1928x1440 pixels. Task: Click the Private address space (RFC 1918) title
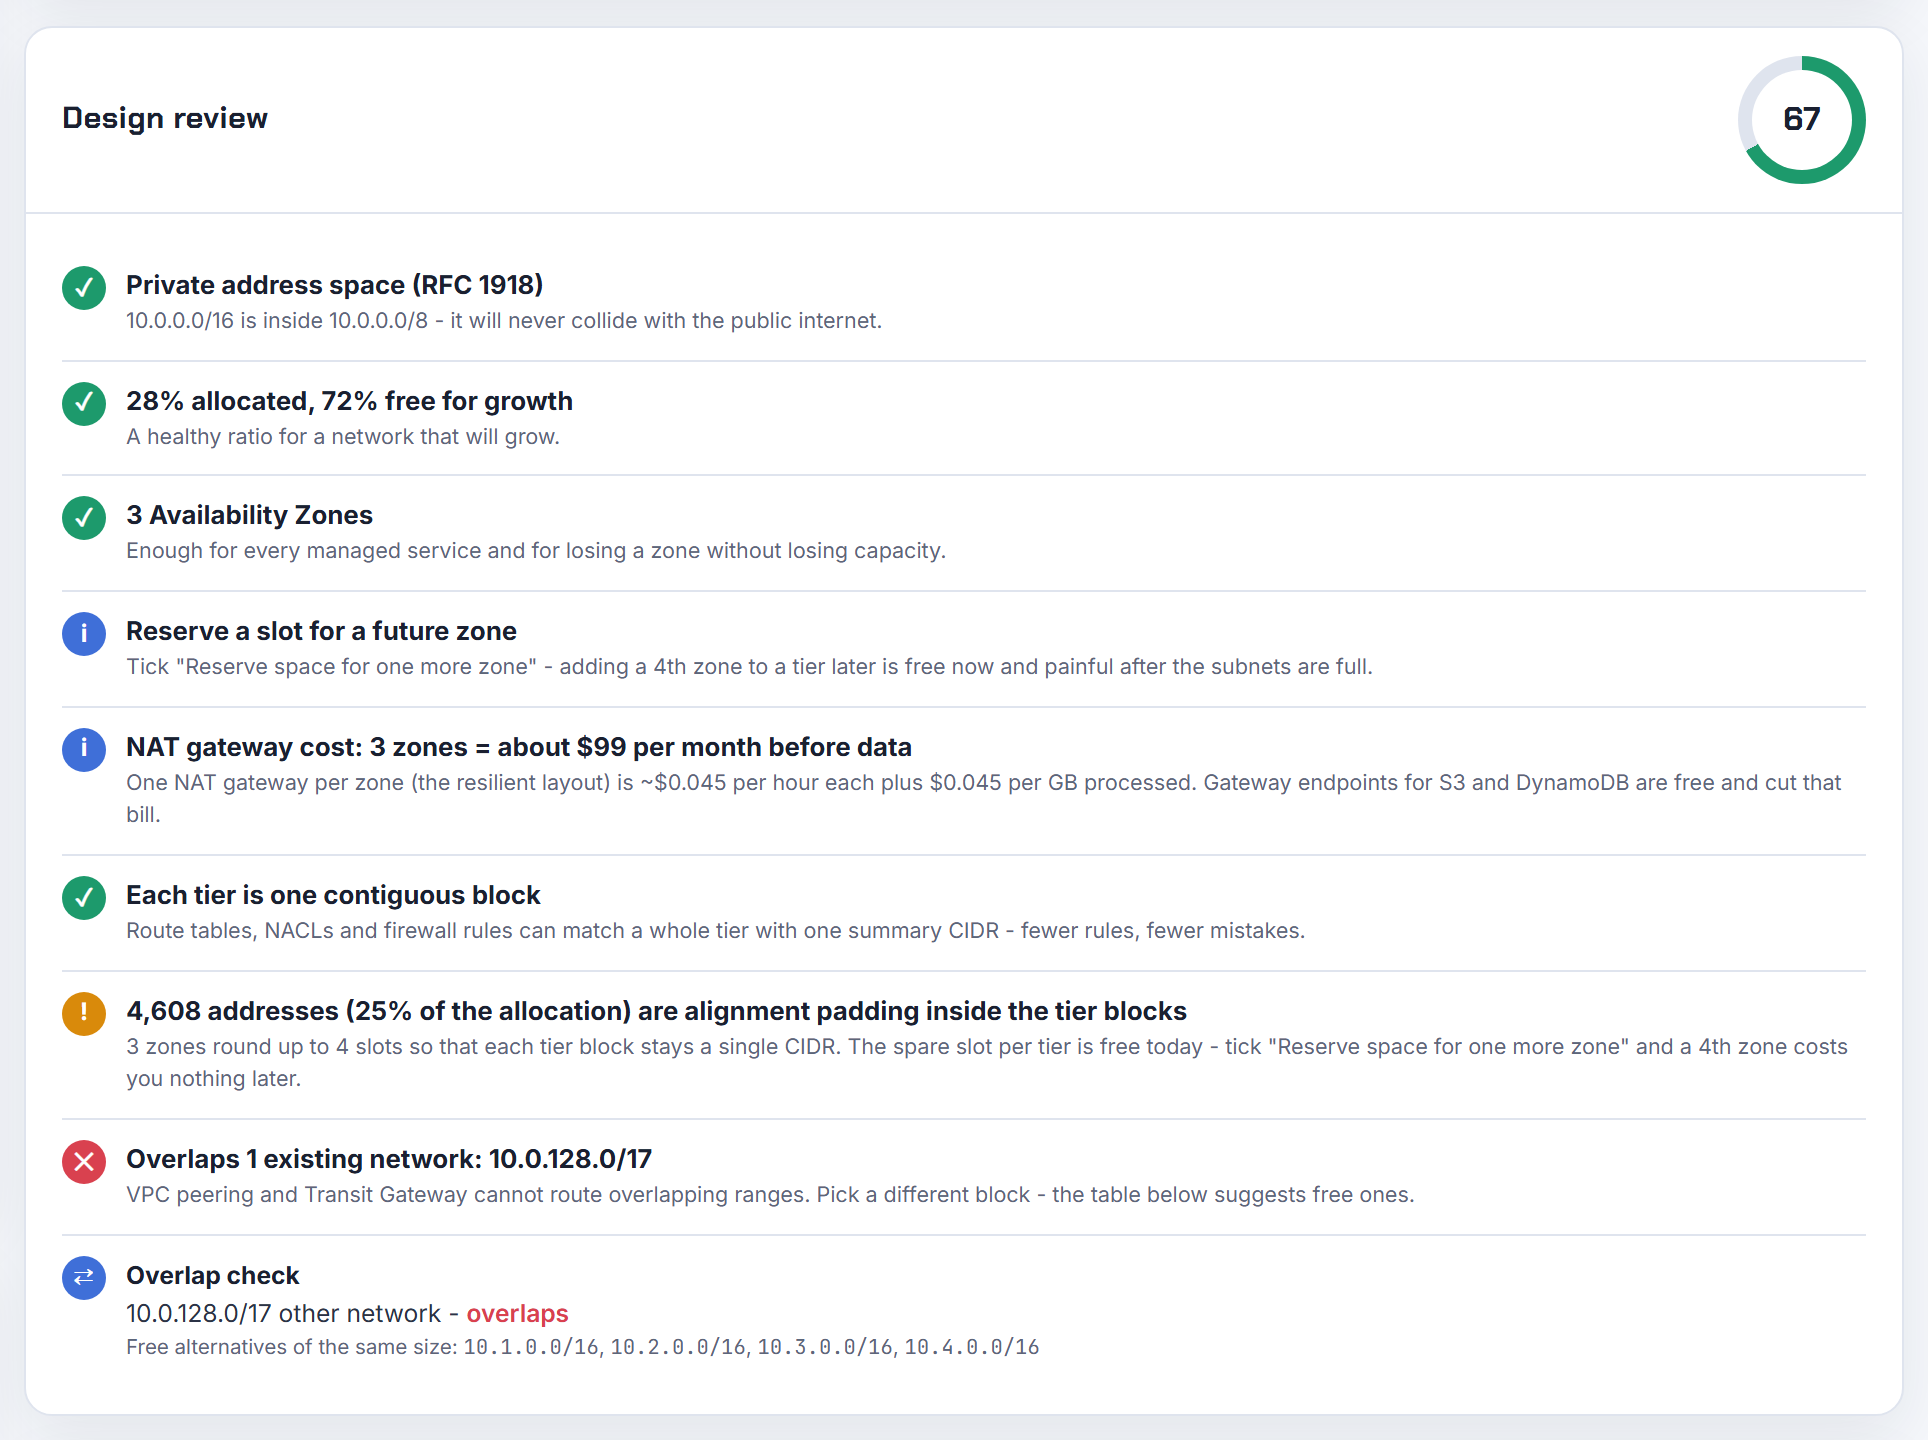(335, 285)
